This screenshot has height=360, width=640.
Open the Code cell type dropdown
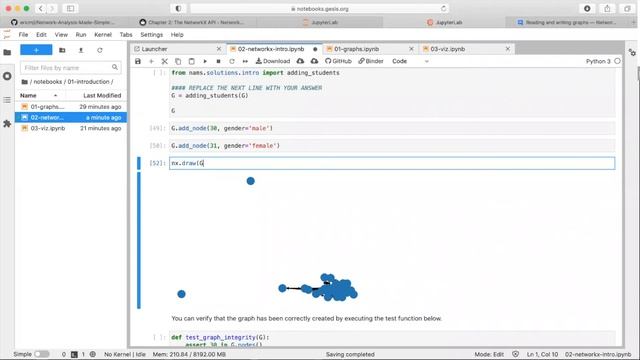tap(410, 61)
